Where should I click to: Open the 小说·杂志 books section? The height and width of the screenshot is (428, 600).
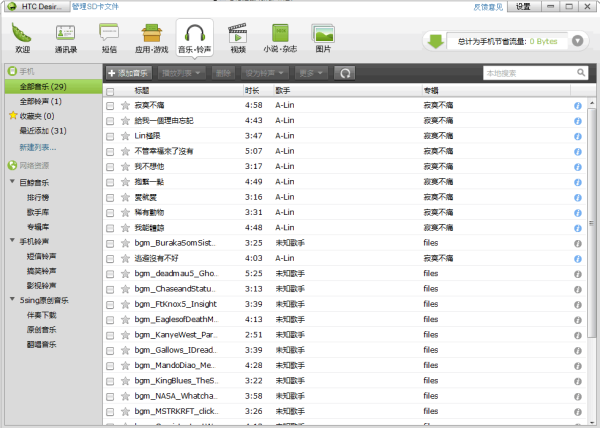coord(280,37)
